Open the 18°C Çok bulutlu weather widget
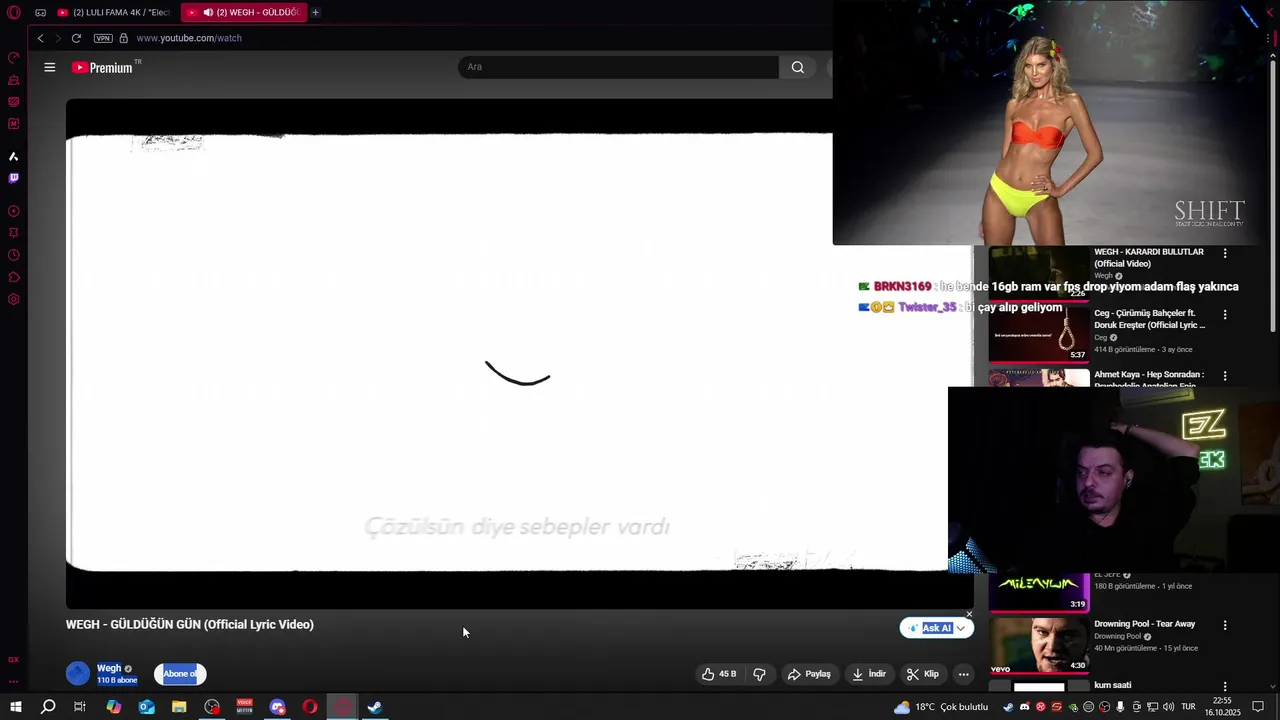Image resolution: width=1280 pixels, height=720 pixels. tap(941, 707)
